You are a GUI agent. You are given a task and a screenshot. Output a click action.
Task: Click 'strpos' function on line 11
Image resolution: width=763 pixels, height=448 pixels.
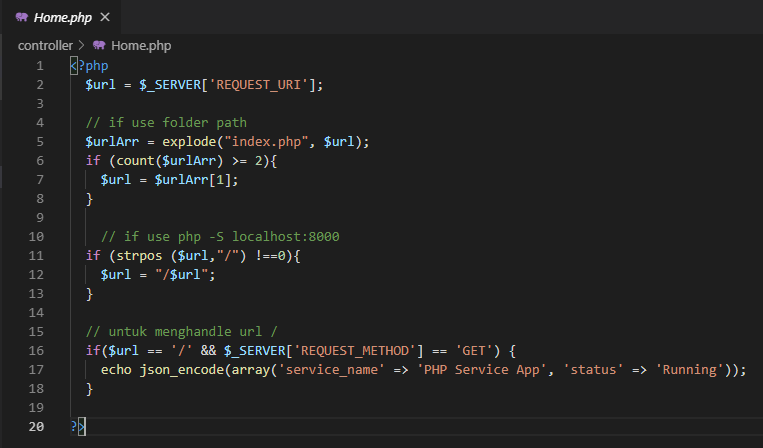(139, 256)
